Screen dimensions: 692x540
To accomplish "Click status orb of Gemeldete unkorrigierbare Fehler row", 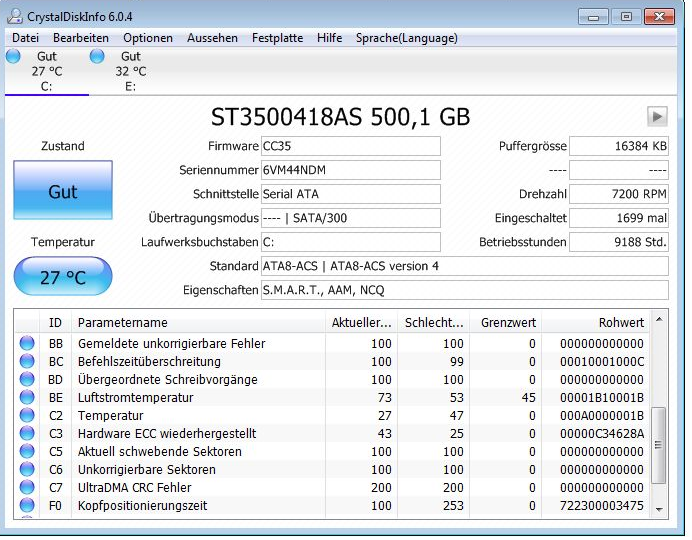I will pos(27,343).
